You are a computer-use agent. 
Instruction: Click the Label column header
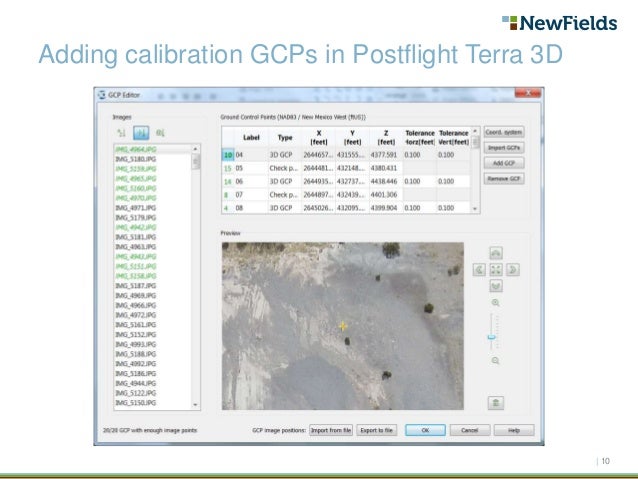click(251, 138)
